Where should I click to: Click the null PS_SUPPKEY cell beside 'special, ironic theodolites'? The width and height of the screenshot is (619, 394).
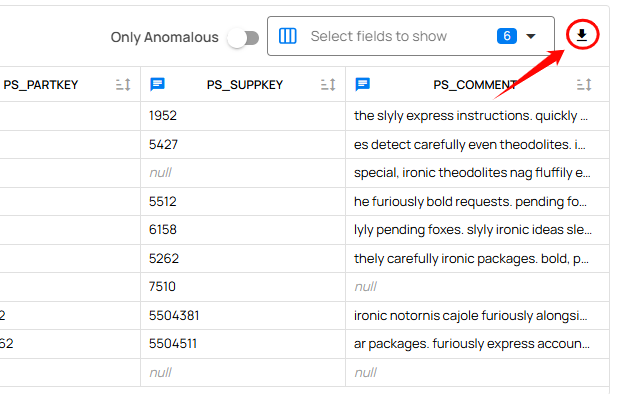(x=243, y=173)
